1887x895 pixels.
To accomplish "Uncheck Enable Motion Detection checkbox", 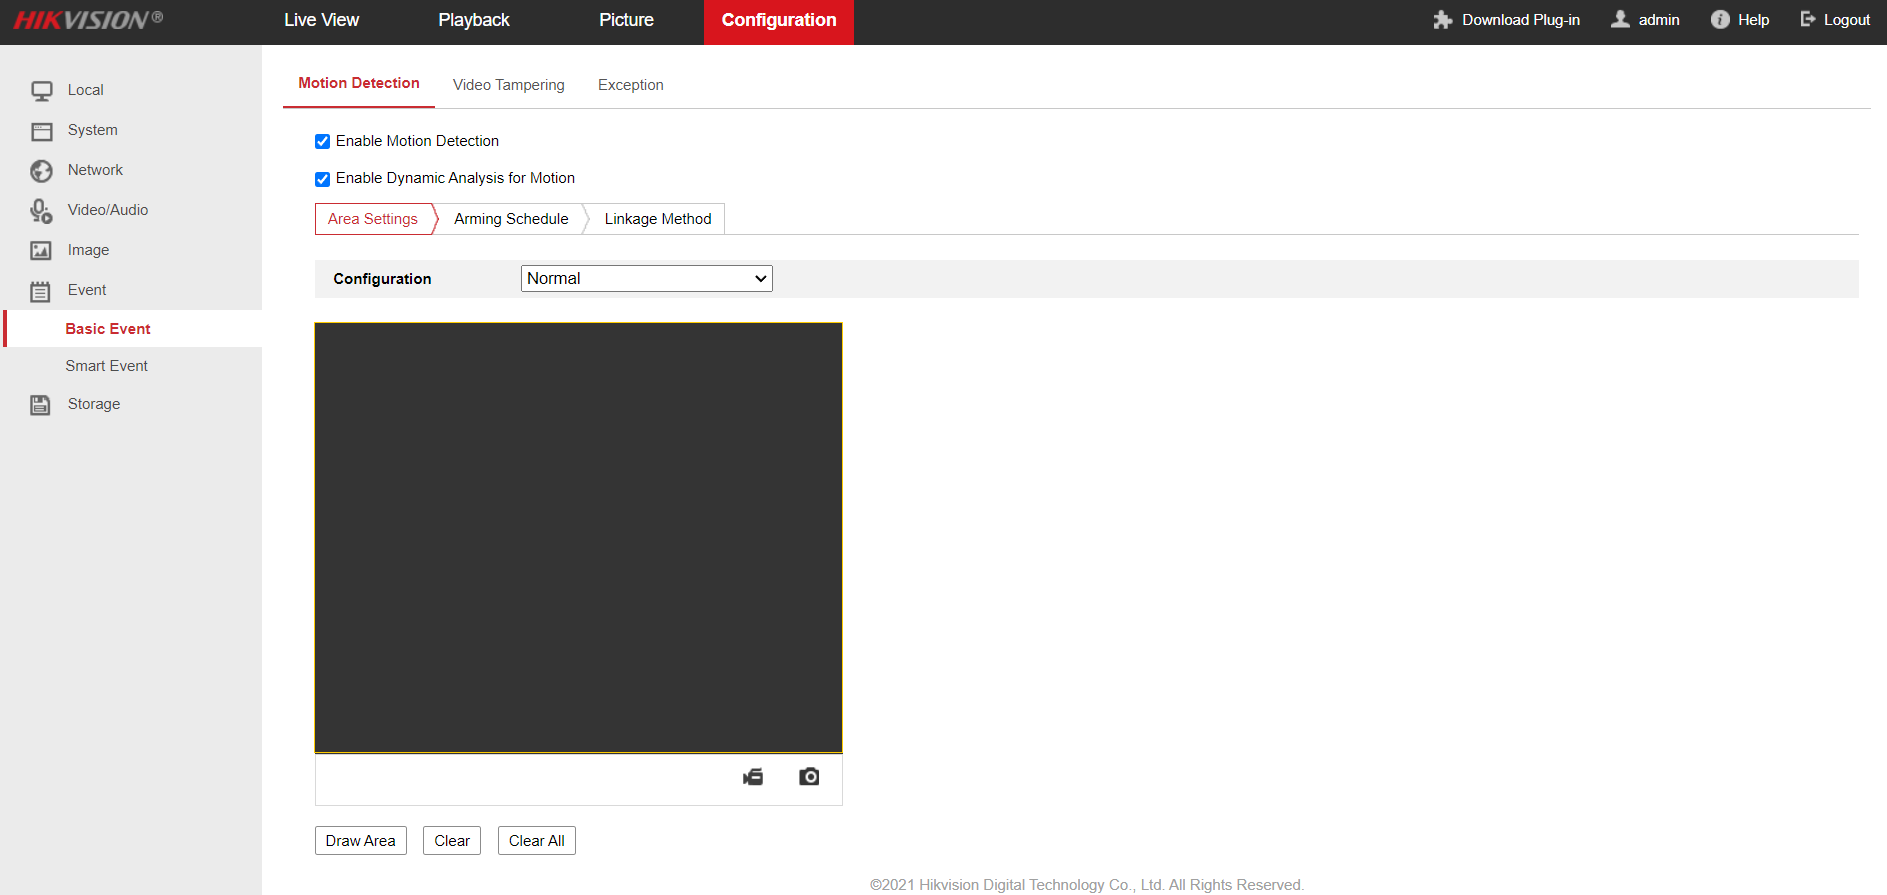I will 322,142.
